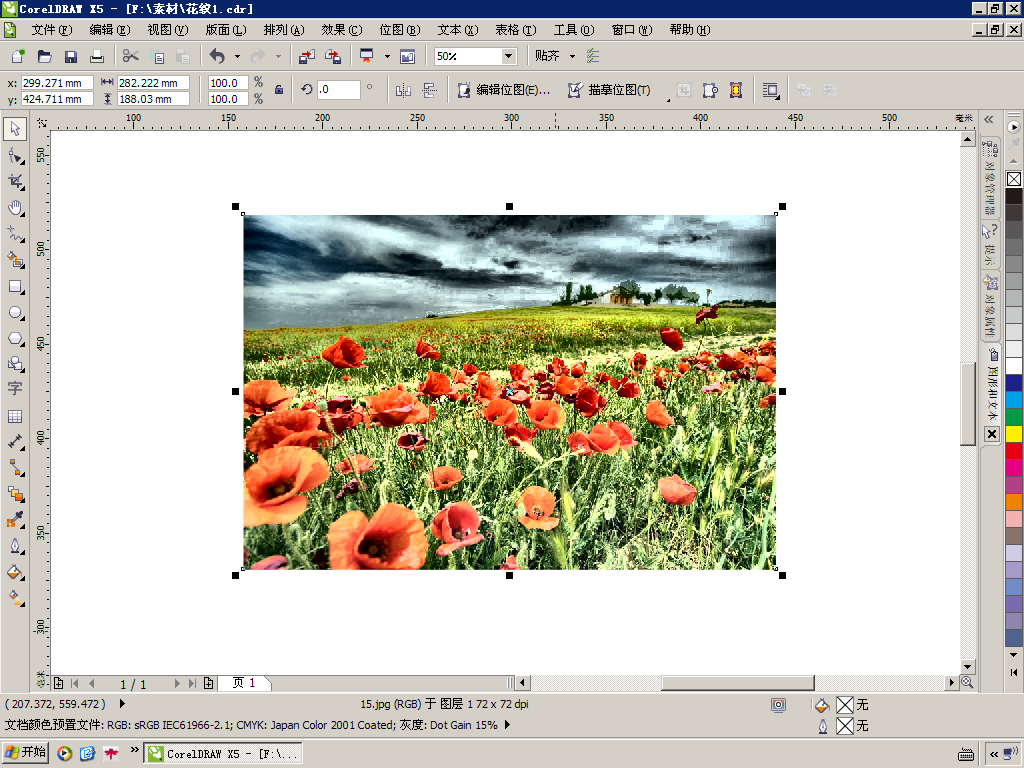Click CorelDRAW X5 taskbar button
This screenshot has height=768, width=1024.
click(223, 754)
